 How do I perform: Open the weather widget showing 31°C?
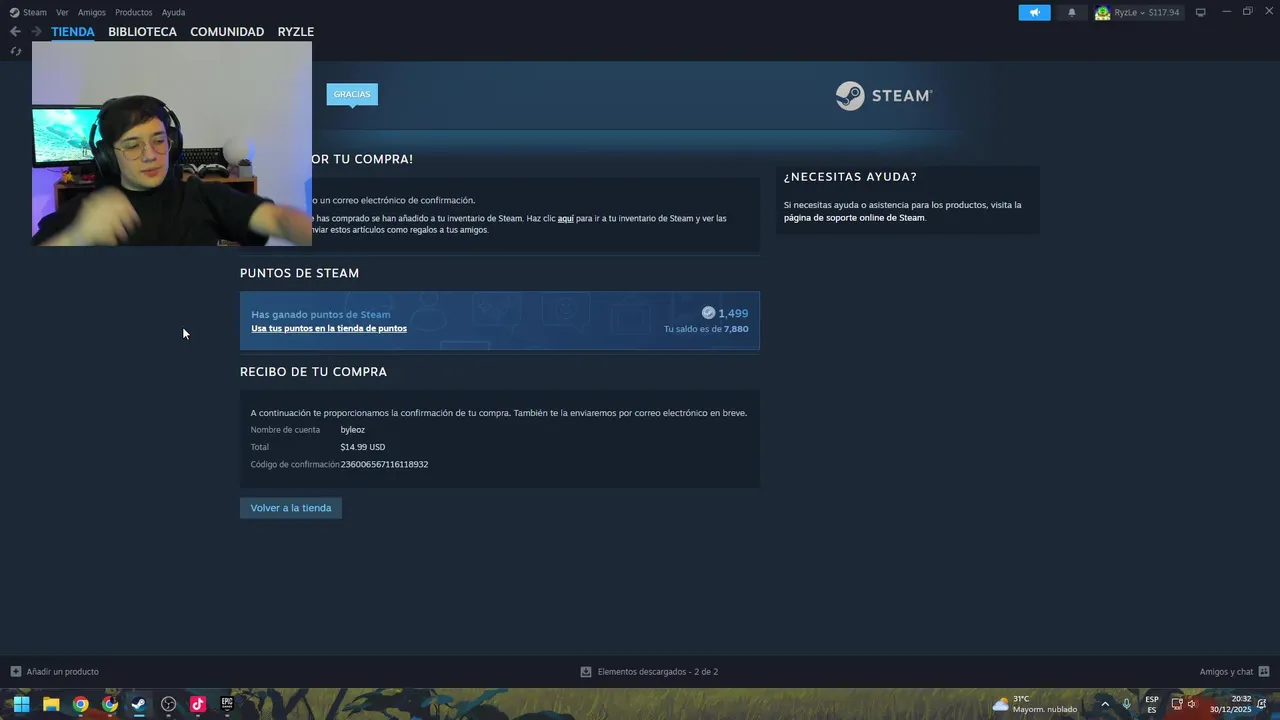[1034, 704]
